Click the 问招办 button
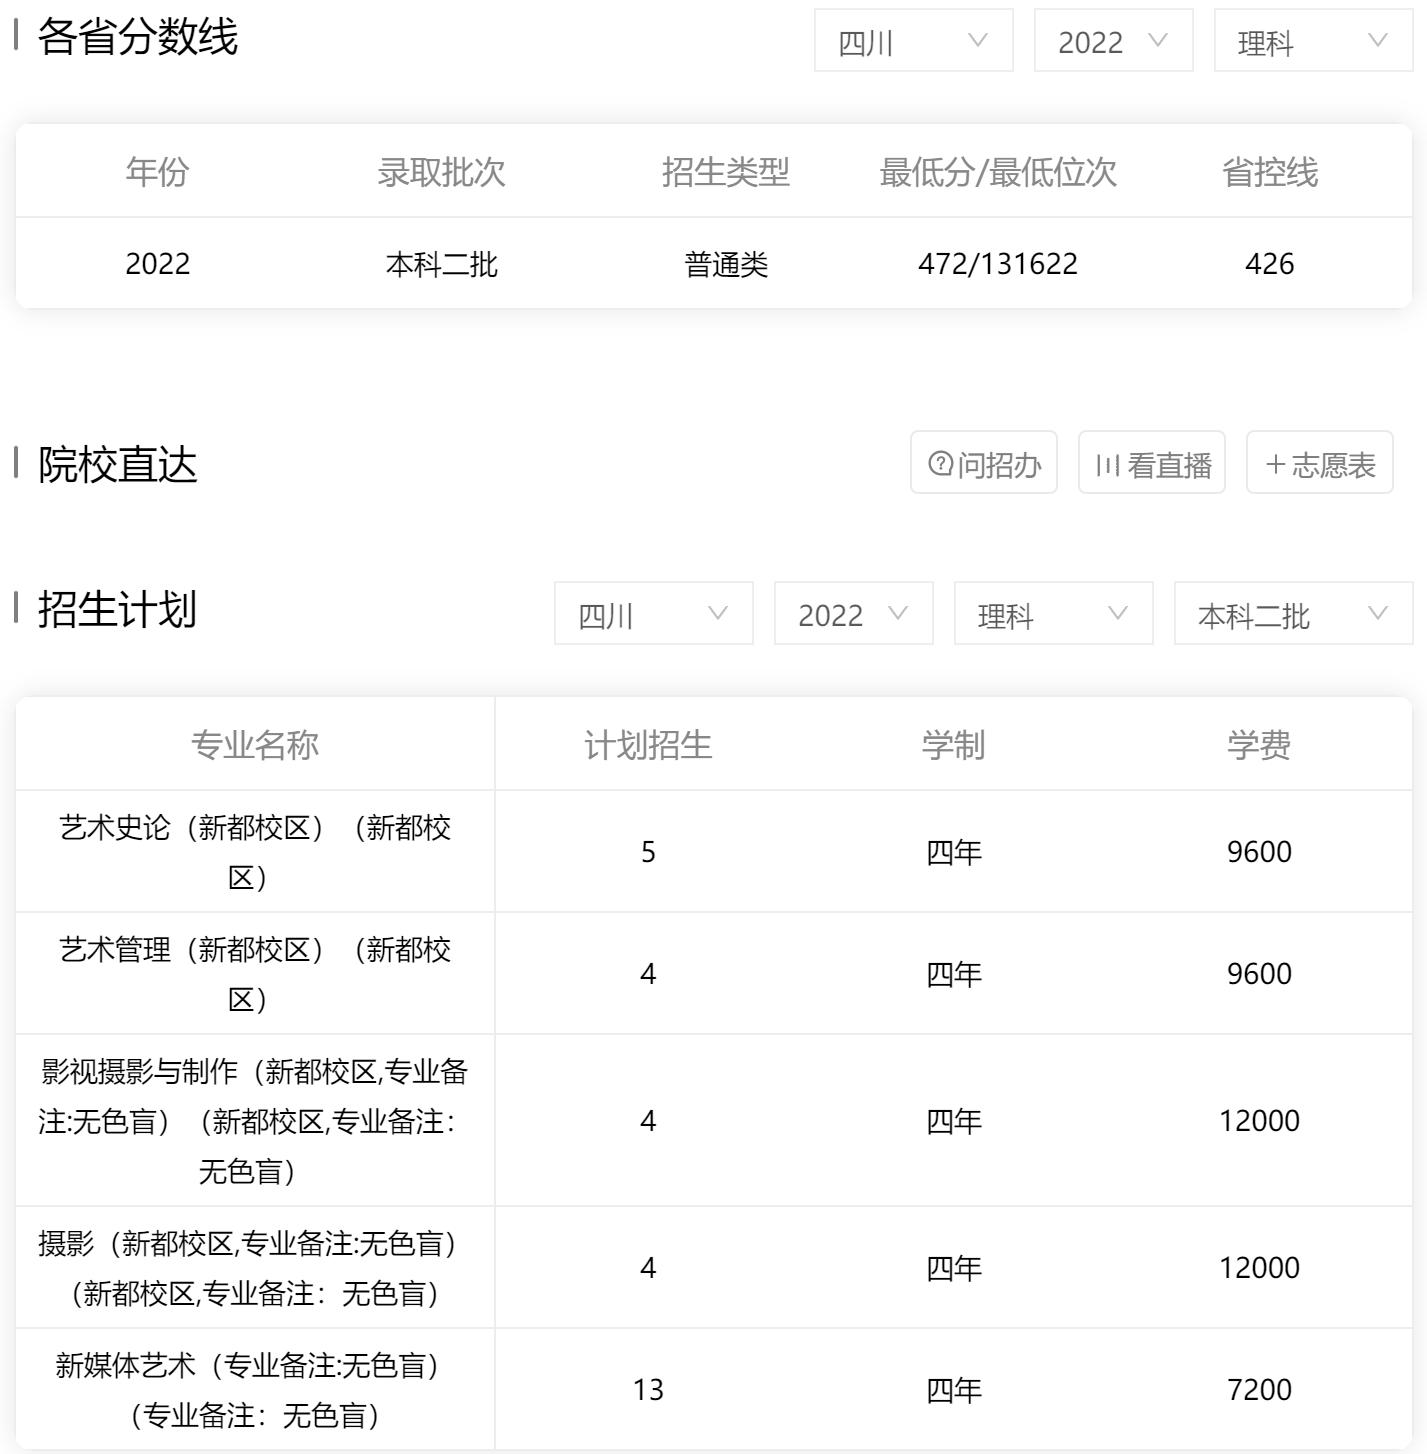This screenshot has width=1427, height=1454. pyautogui.click(x=985, y=462)
